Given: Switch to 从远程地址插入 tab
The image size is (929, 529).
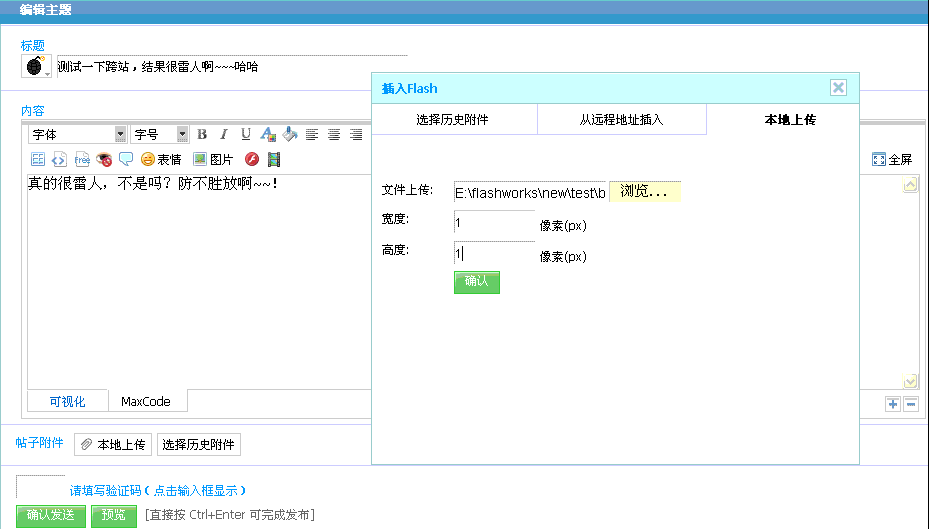Looking at the screenshot, I should [x=621, y=120].
